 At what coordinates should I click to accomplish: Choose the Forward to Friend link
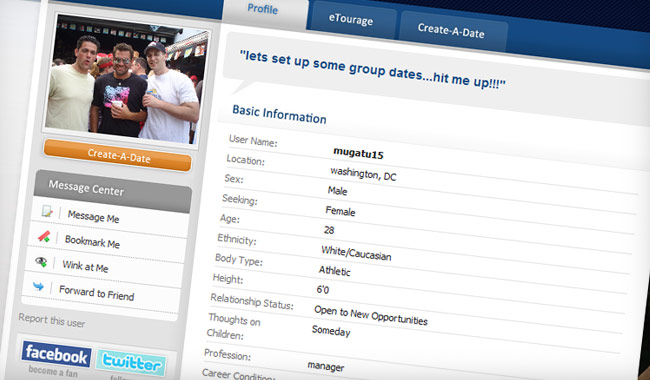(x=97, y=293)
